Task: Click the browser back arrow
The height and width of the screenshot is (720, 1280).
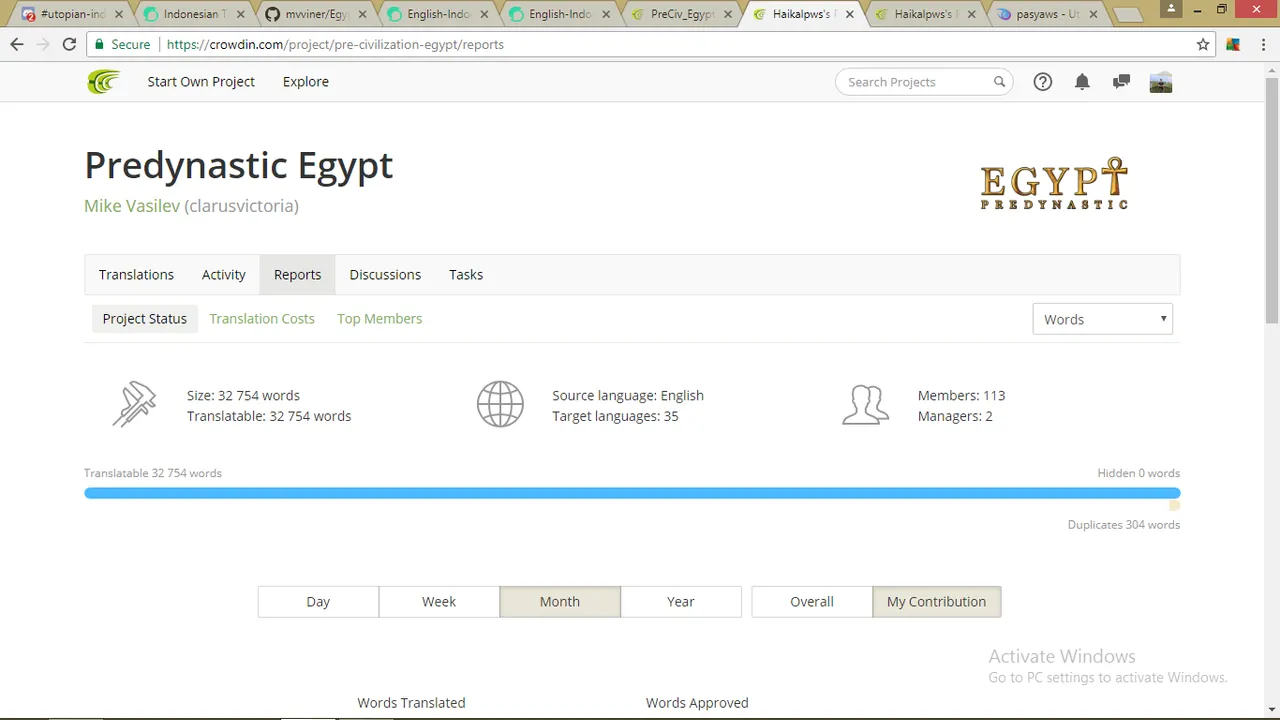Action: (17, 44)
